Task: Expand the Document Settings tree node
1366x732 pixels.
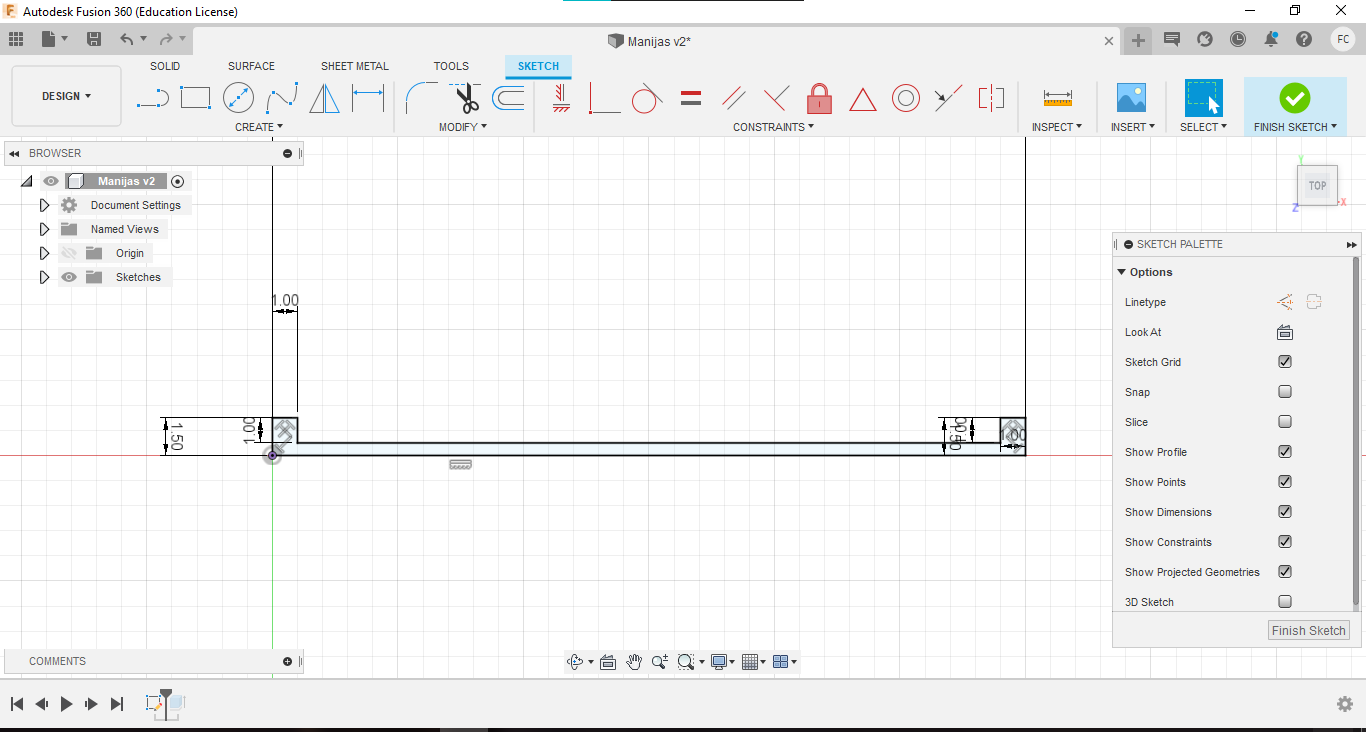Action: pos(44,205)
